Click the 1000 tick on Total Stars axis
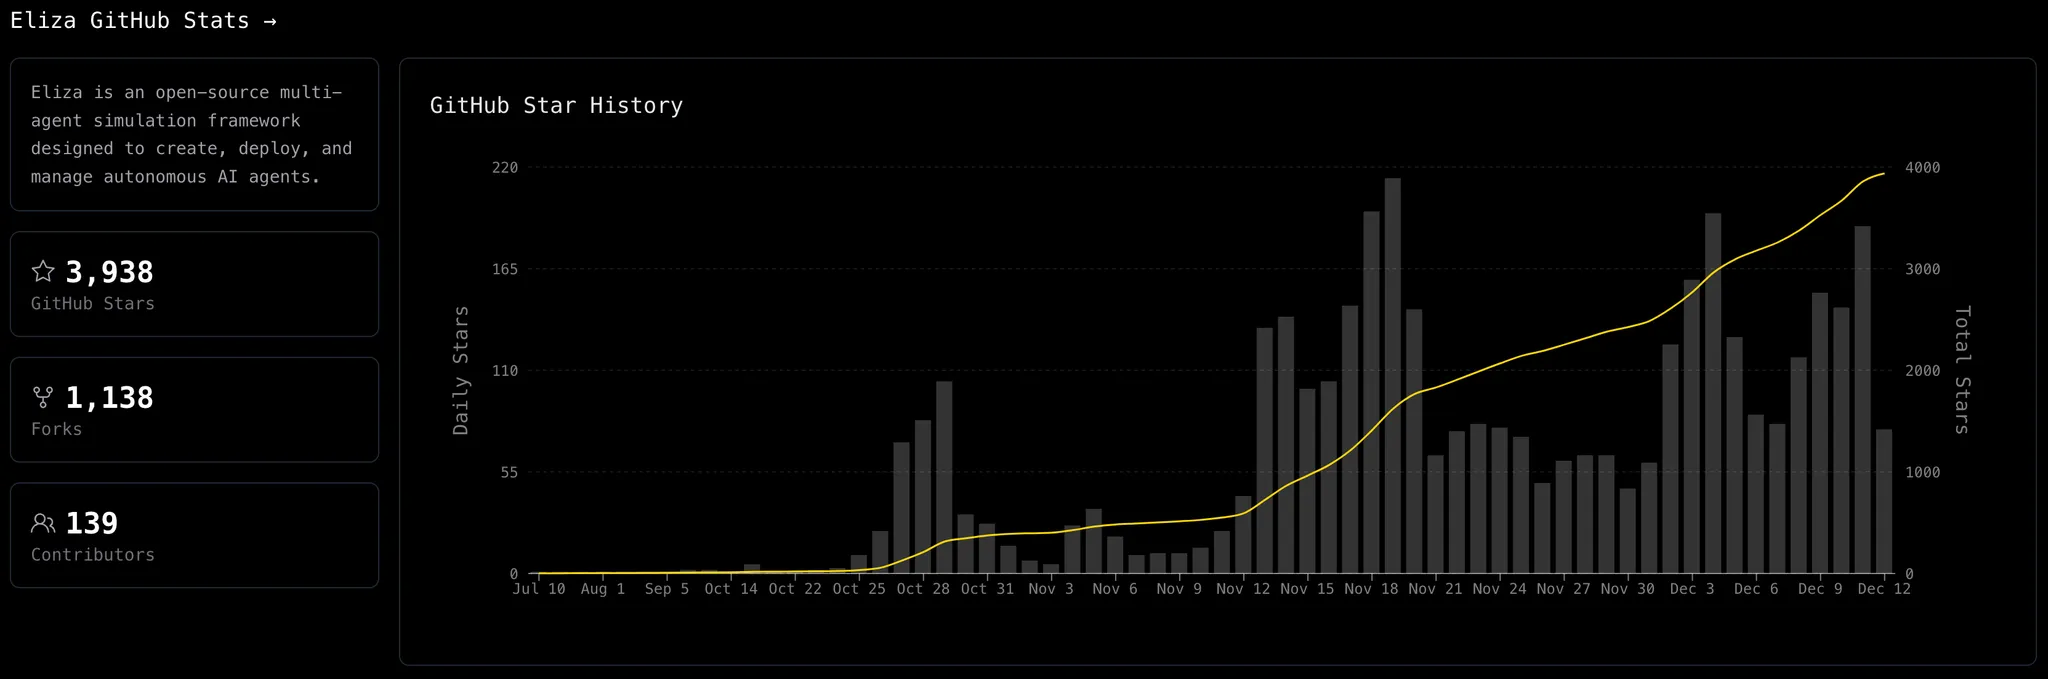The width and height of the screenshot is (2048, 679). point(1922,472)
